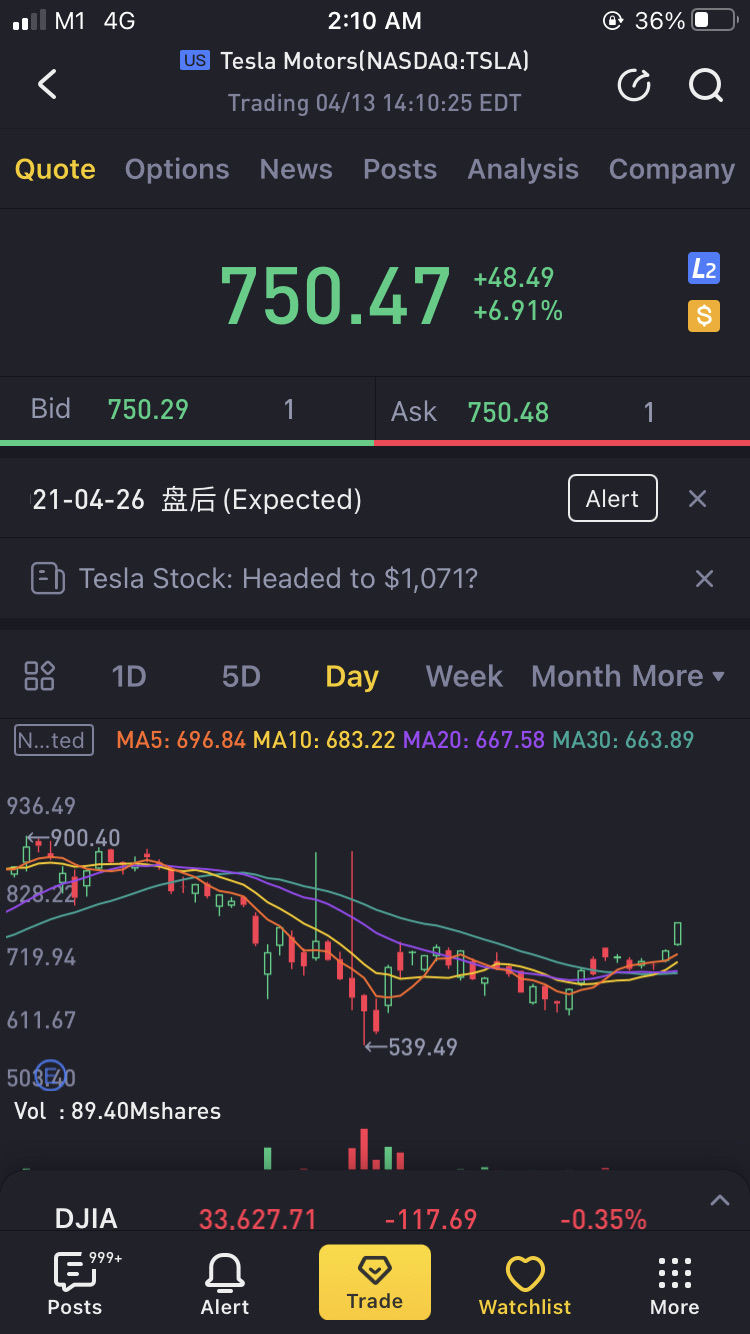The height and width of the screenshot is (1334, 750).
Task: Tap the orange dollar sign badge
Action: 704,316
